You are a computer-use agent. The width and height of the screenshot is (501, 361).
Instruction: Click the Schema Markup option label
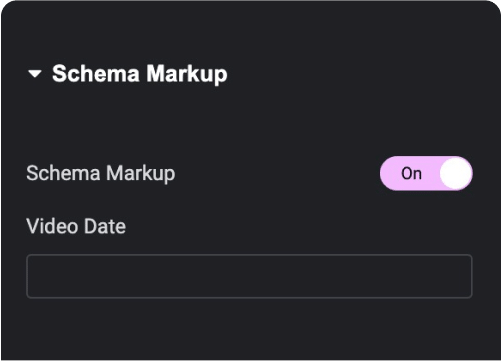point(101,173)
